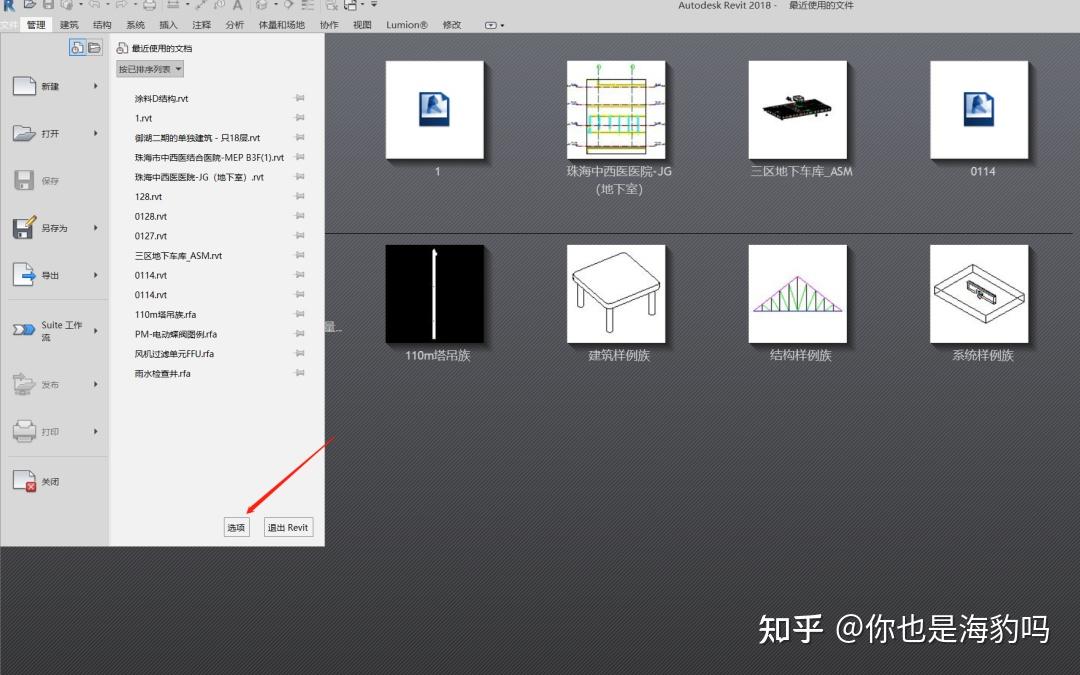Toggle the pin for 110m塔吊族.rfa

pos(300,314)
